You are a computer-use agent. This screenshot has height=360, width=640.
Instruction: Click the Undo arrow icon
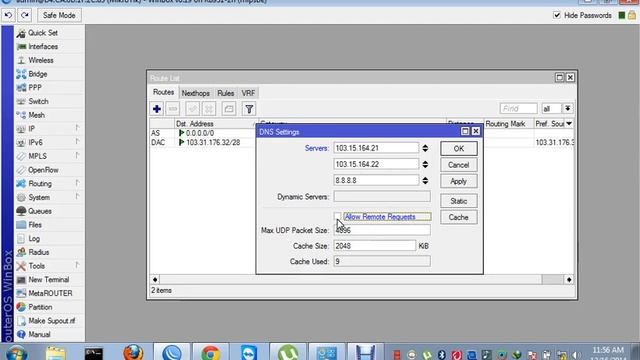pos(8,16)
